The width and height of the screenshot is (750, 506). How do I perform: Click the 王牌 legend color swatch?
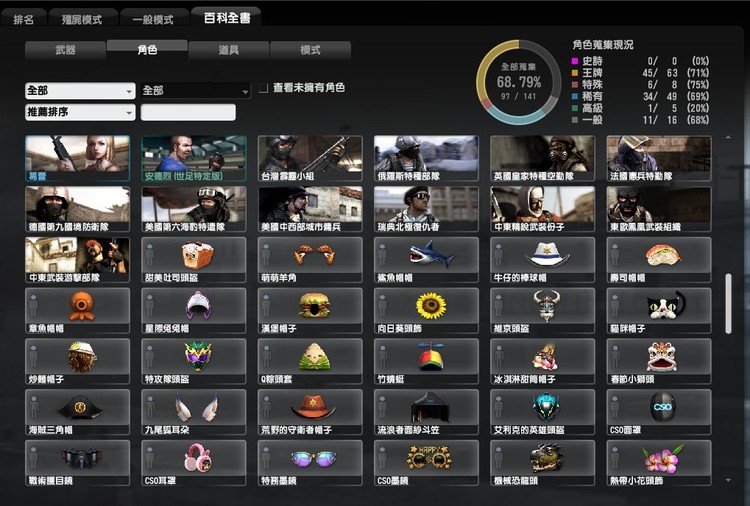tap(575, 73)
